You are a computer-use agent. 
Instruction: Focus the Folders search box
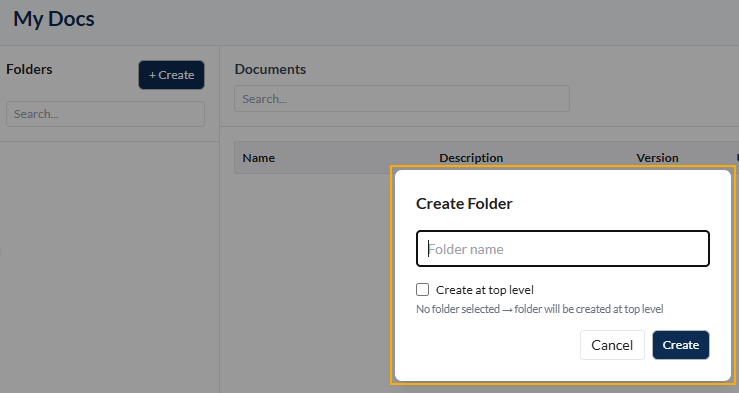click(106, 114)
